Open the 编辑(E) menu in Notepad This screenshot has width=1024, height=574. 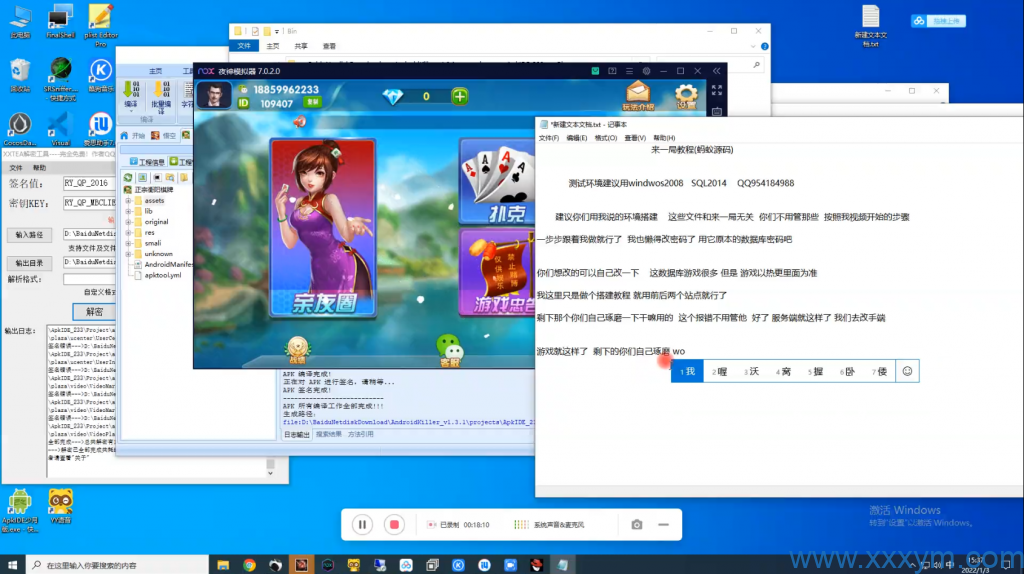pos(577,138)
